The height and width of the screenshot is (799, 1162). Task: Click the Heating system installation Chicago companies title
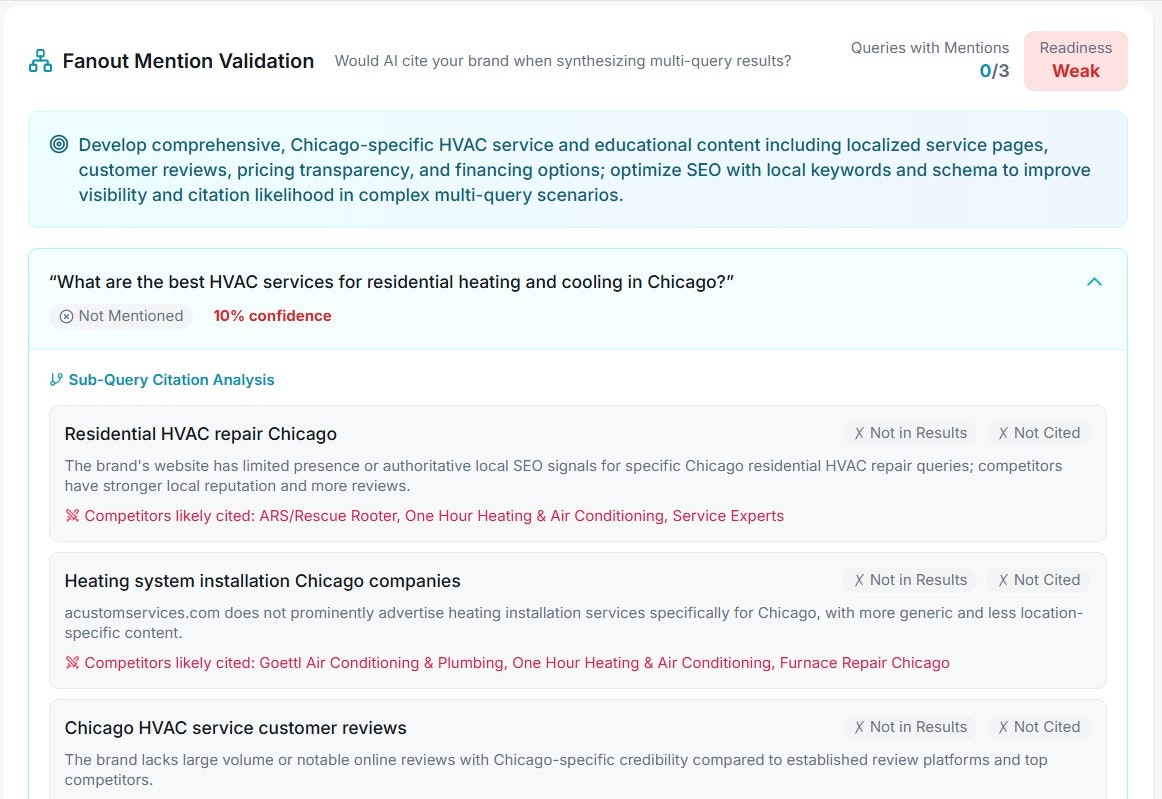coord(262,581)
